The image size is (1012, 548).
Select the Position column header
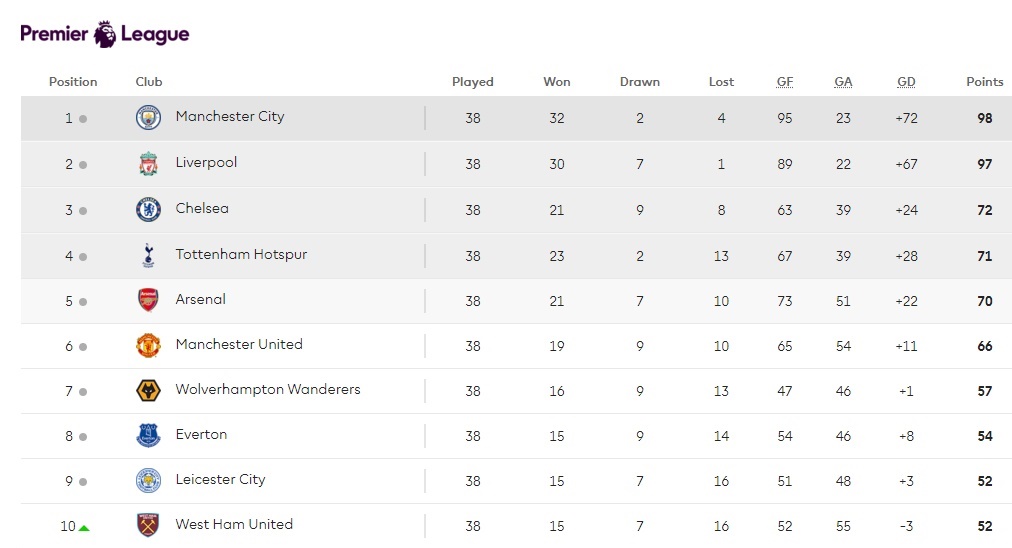[73, 82]
